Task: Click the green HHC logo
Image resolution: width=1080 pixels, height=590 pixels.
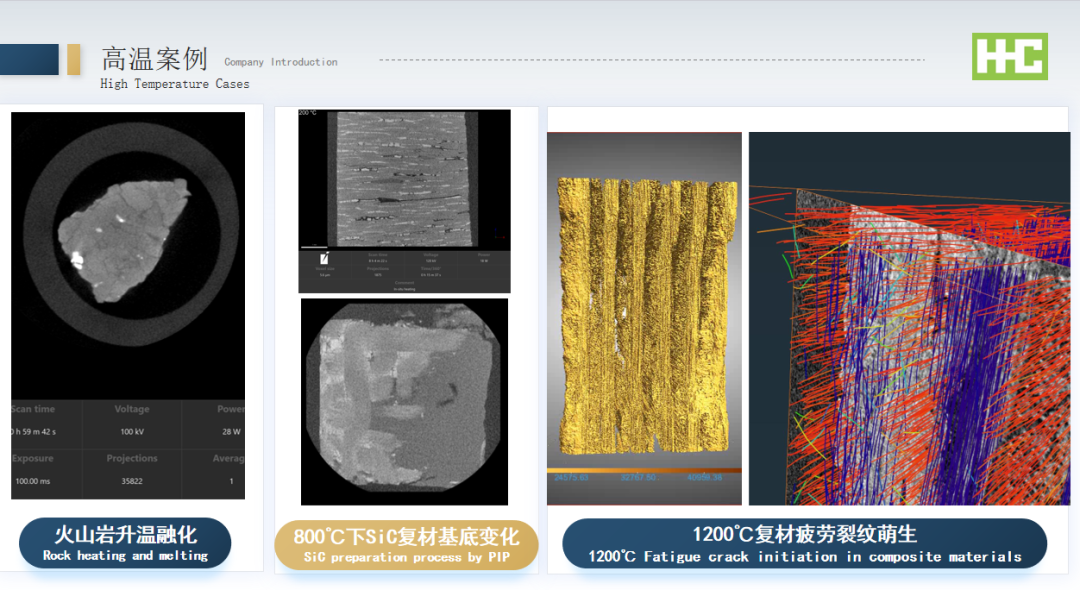Action: [x=1010, y=56]
